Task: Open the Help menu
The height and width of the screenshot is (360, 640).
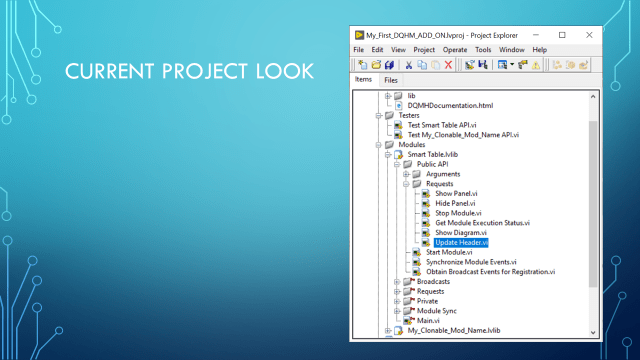Action: [539, 50]
